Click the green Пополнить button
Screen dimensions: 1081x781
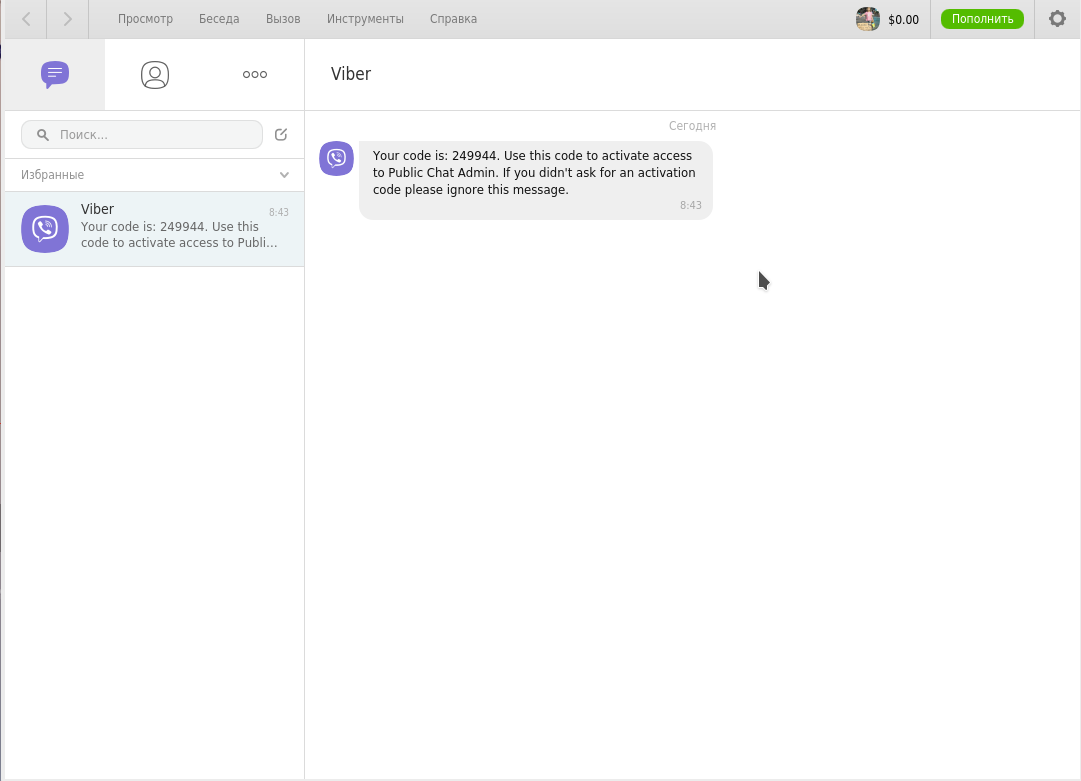[x=982, y=19]
